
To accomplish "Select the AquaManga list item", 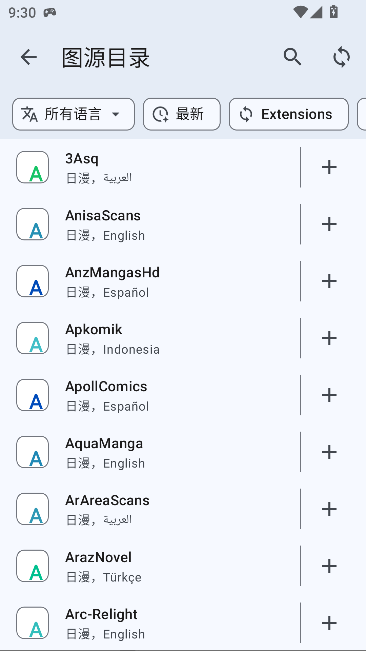I will click(x=150, y=452).
